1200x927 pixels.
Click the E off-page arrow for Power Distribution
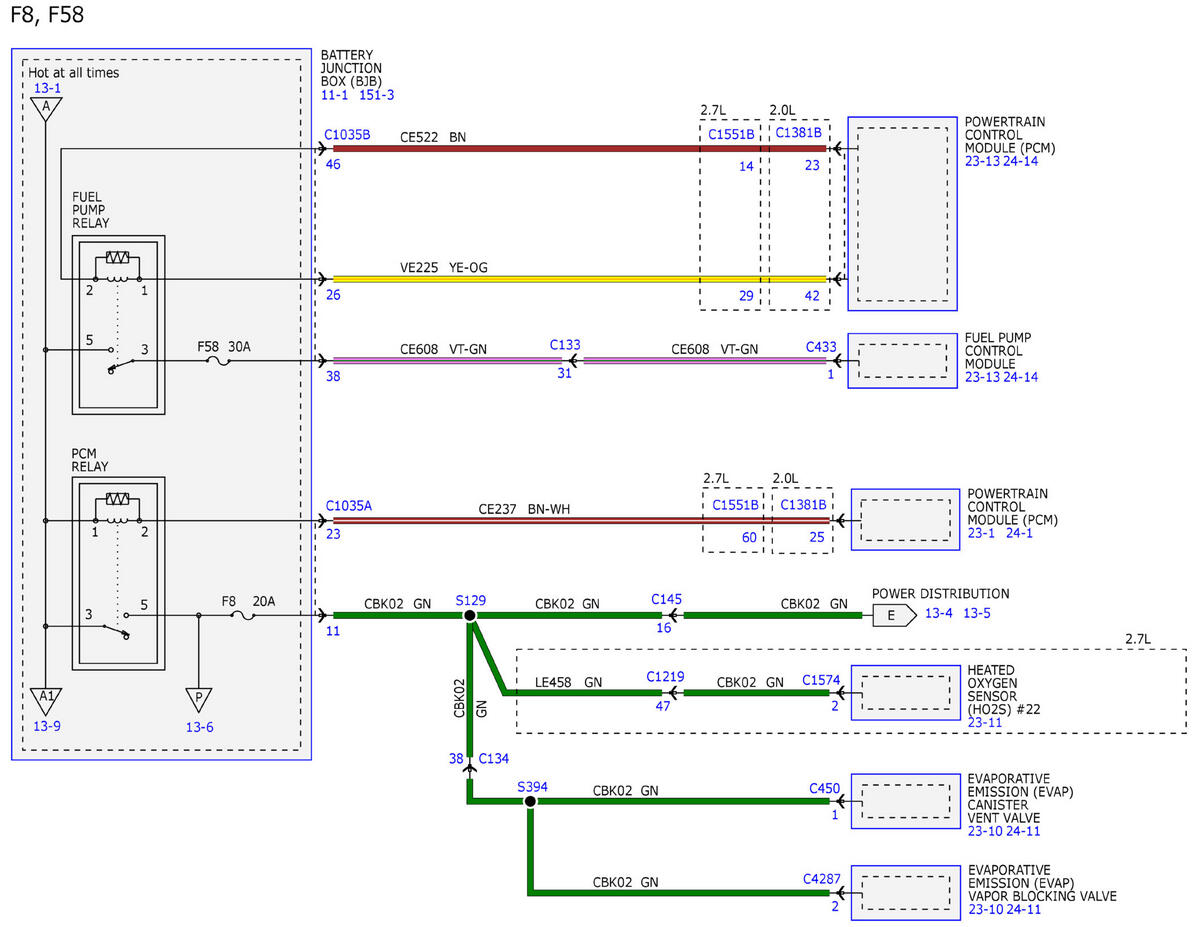[892, 615]
